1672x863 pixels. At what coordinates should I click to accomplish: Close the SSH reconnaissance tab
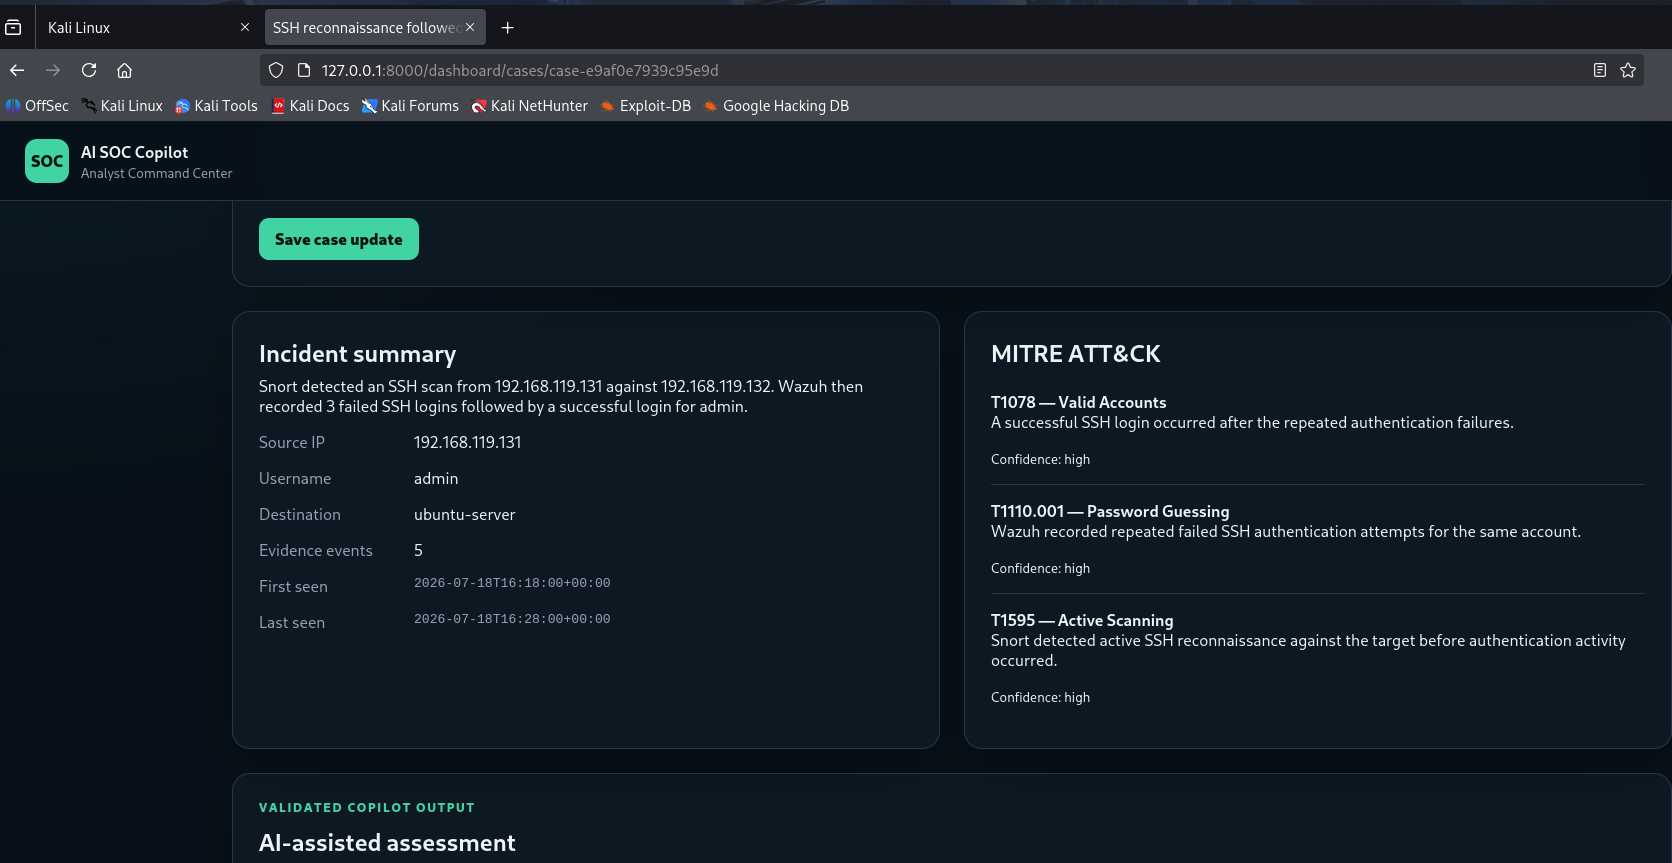click(x=470, y=27)
